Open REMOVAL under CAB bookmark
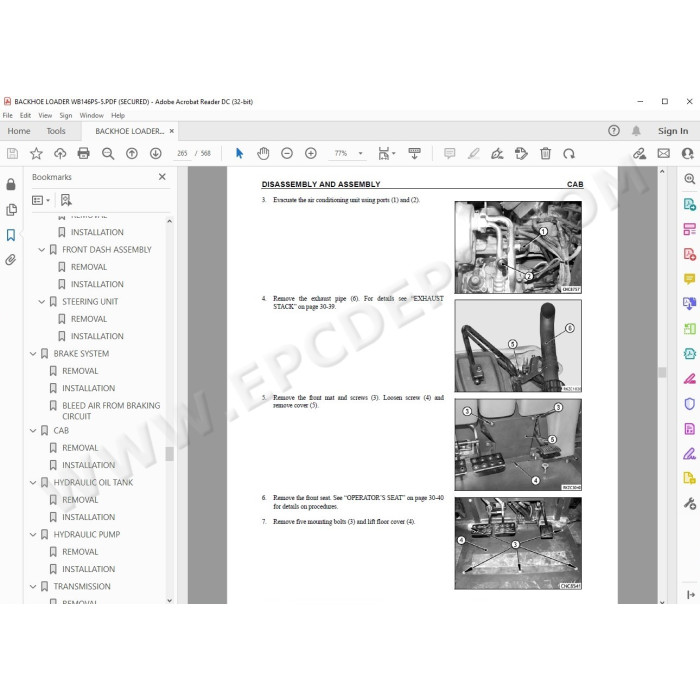700x700 pixels. click(80, 448)
